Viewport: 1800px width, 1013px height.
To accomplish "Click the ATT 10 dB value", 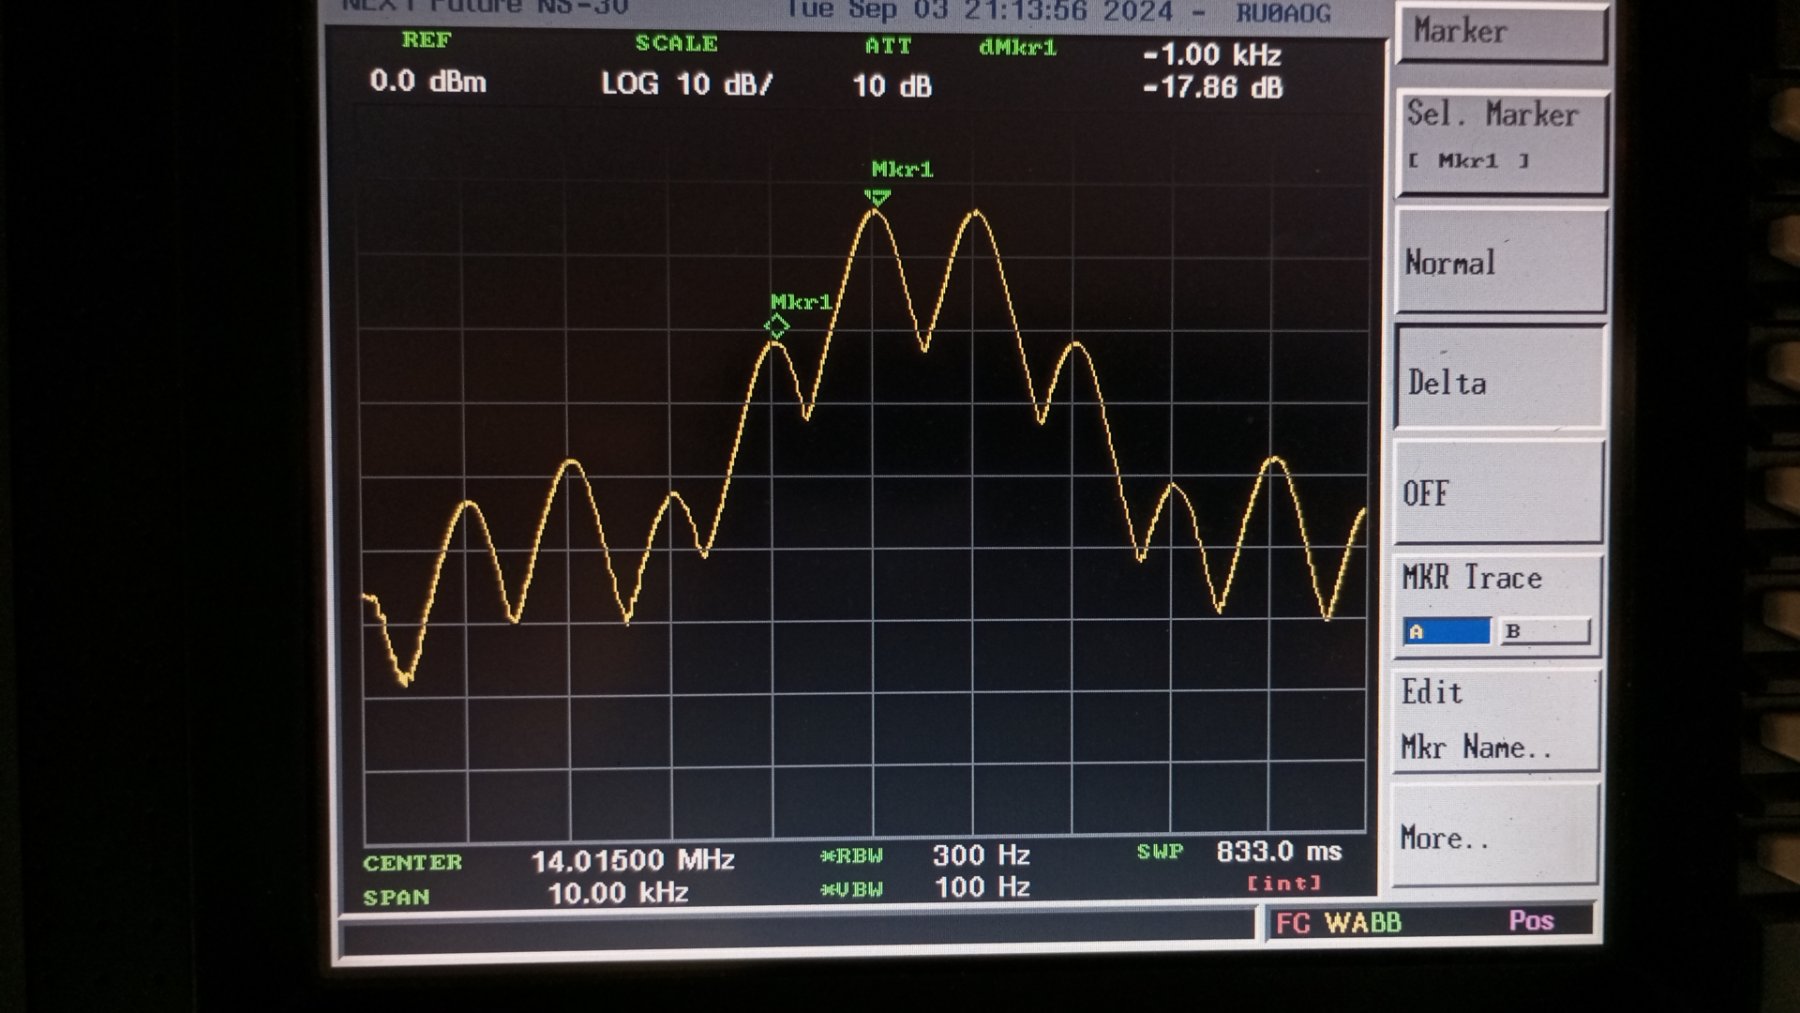I will pos(892,86).
